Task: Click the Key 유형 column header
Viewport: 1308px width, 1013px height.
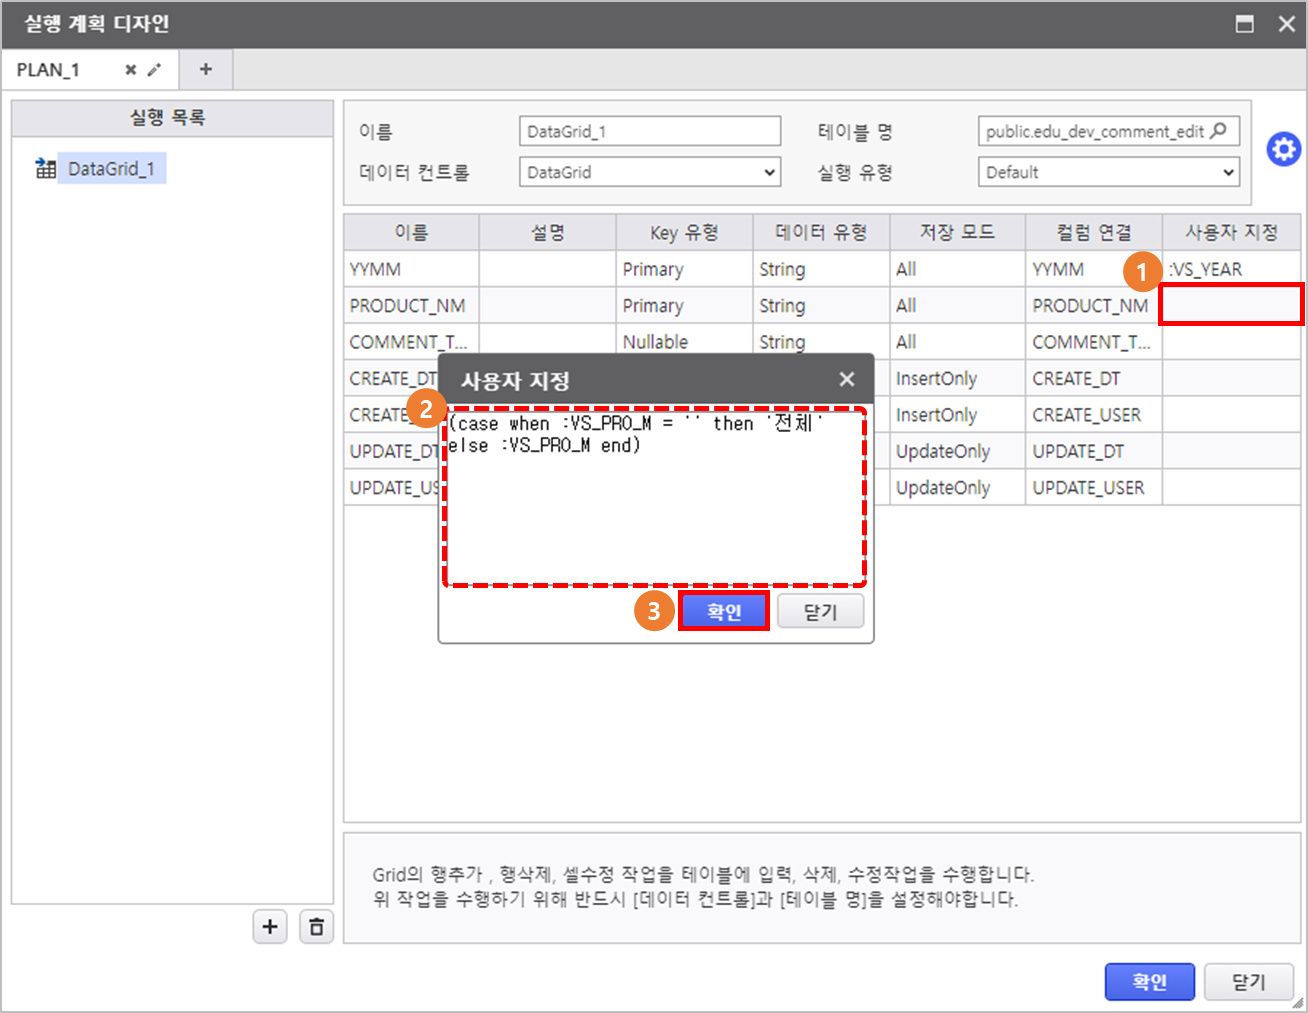Action: pos(684,232)
